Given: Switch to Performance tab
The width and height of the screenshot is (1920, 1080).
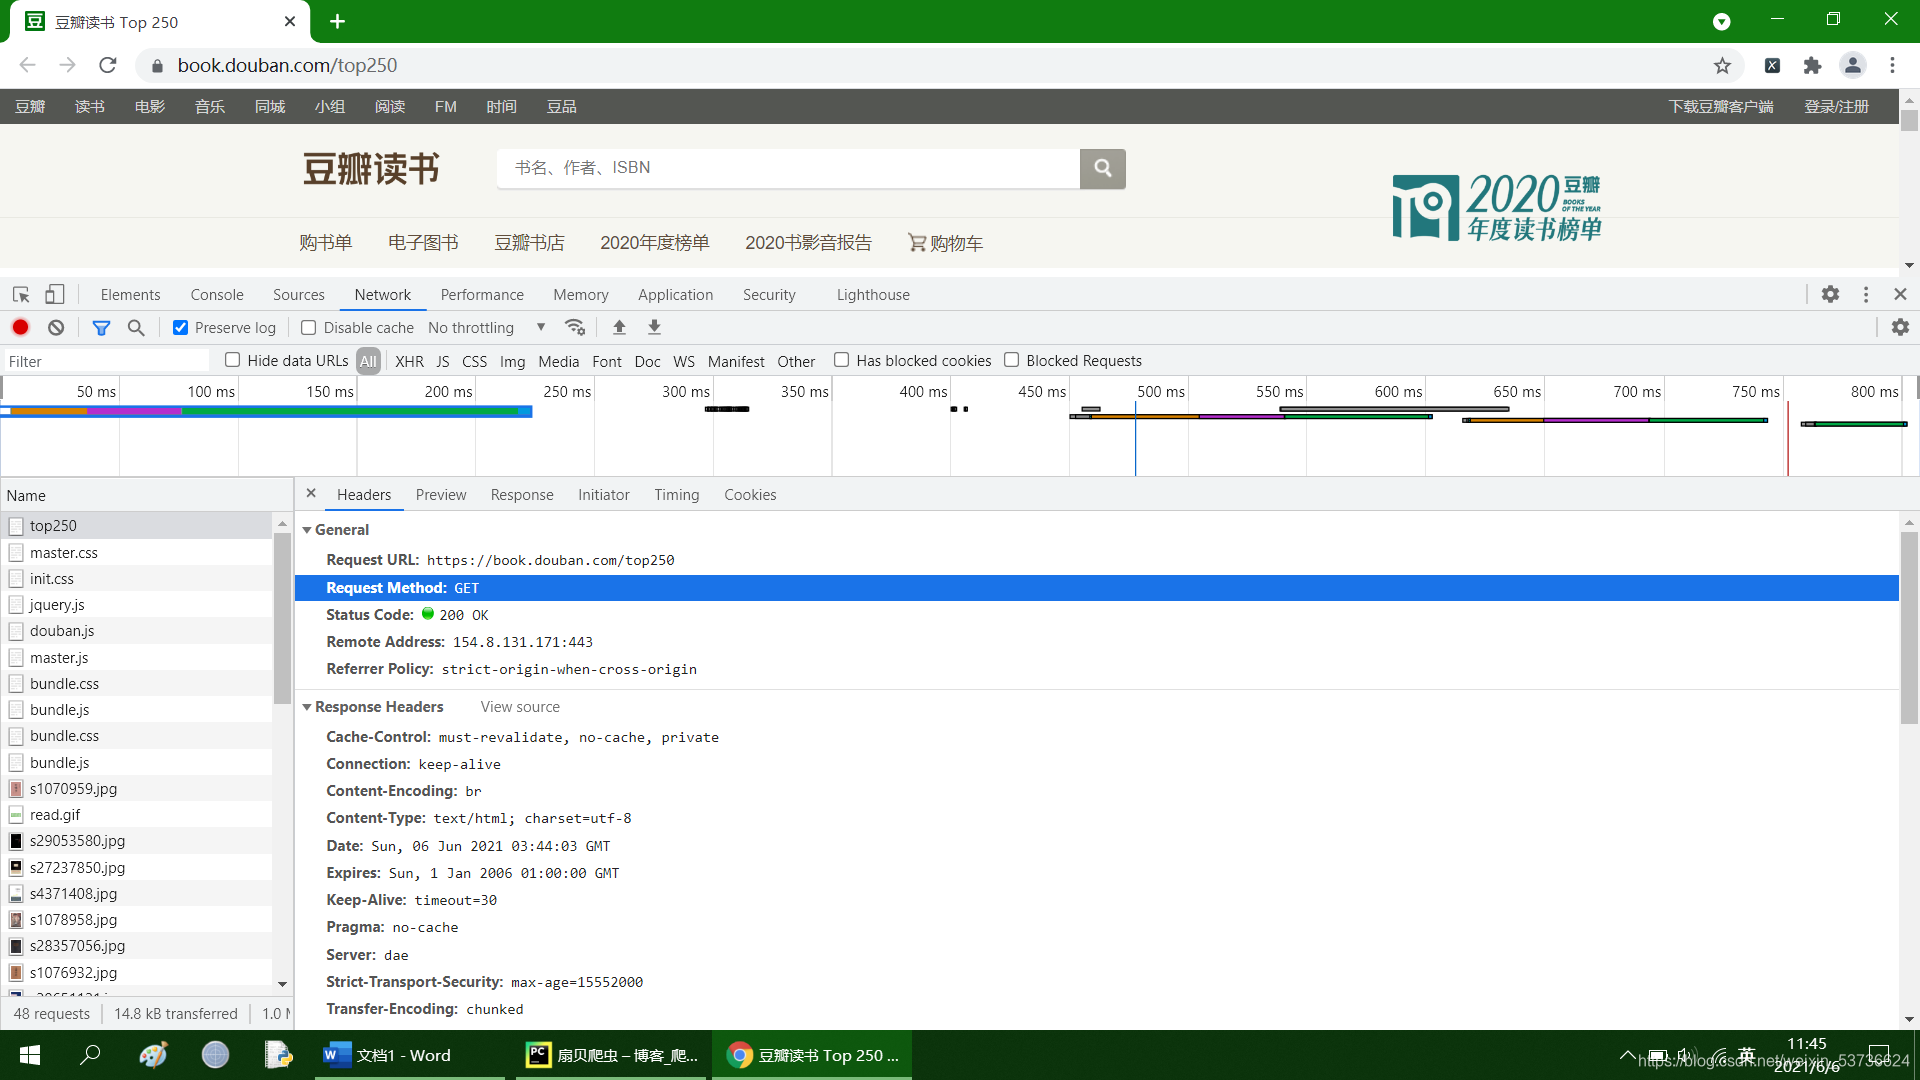Looking at the screenshot, I should 482,294.
